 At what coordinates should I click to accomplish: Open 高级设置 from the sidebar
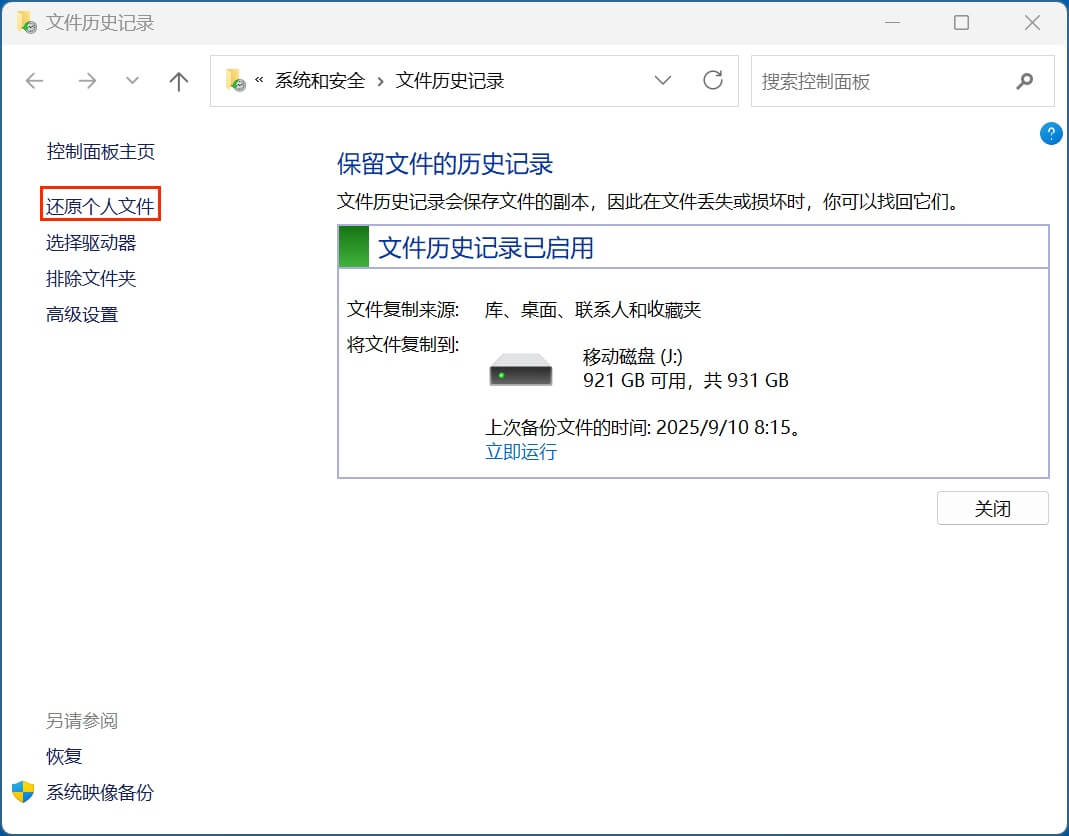[x=81, y=314]
